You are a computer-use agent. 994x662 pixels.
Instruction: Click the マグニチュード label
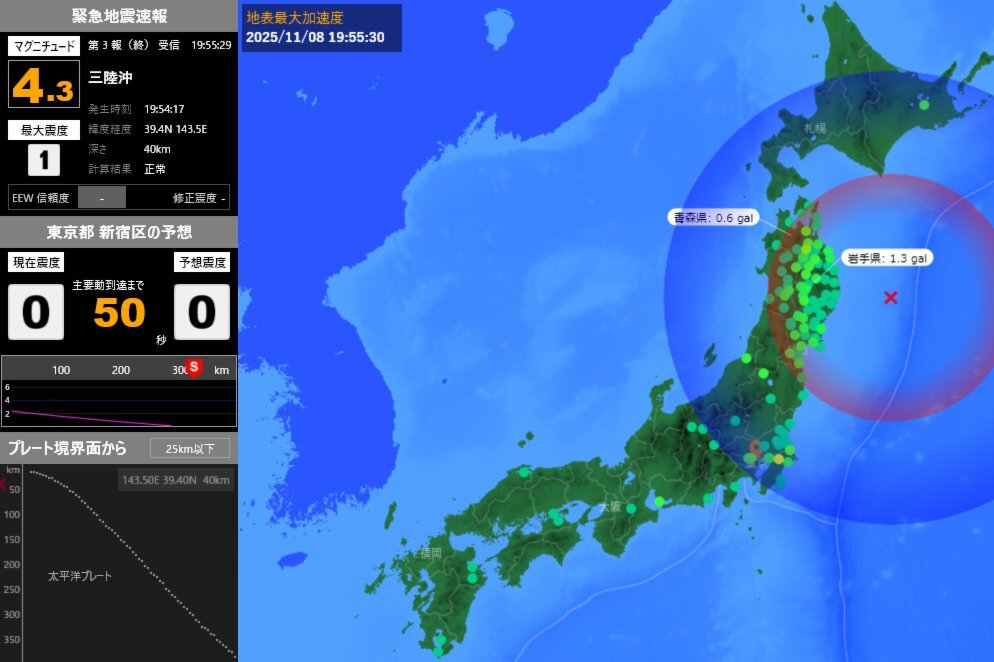[44, 46]
